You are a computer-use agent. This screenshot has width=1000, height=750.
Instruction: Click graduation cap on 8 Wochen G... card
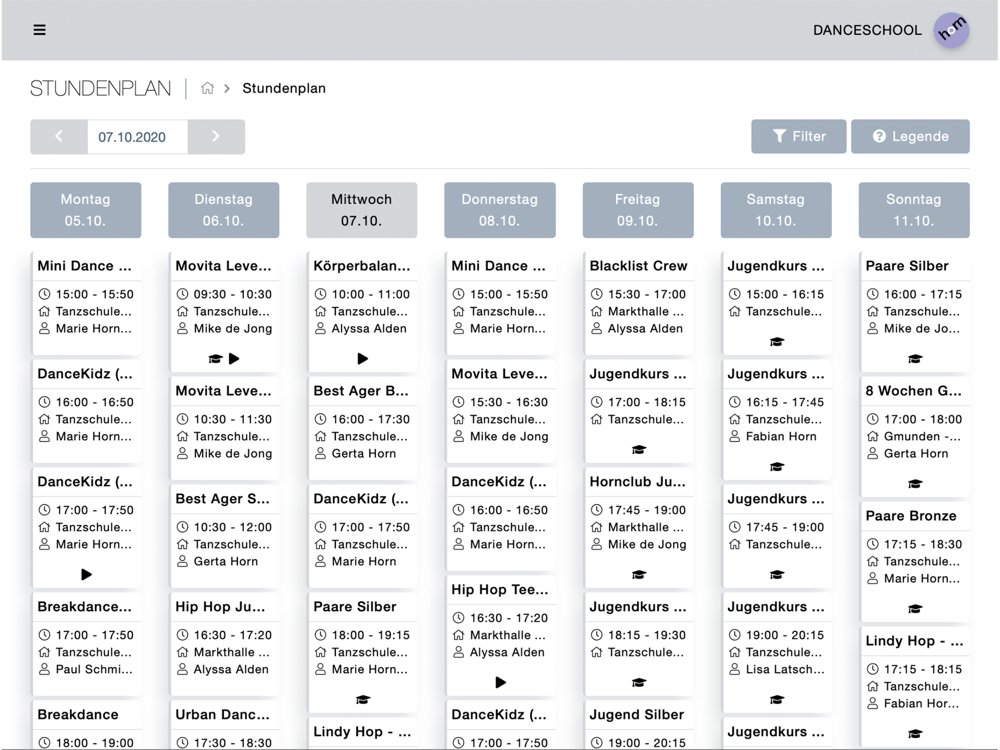pyautogui.click(x=915, y=484)
